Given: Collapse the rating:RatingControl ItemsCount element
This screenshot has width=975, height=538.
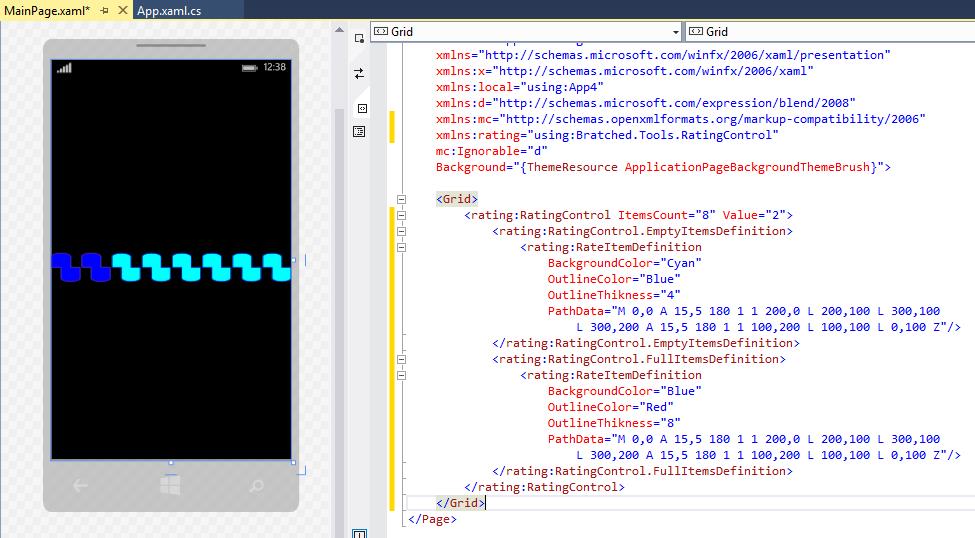Looking at the screenshot, I should click(402, 215).
